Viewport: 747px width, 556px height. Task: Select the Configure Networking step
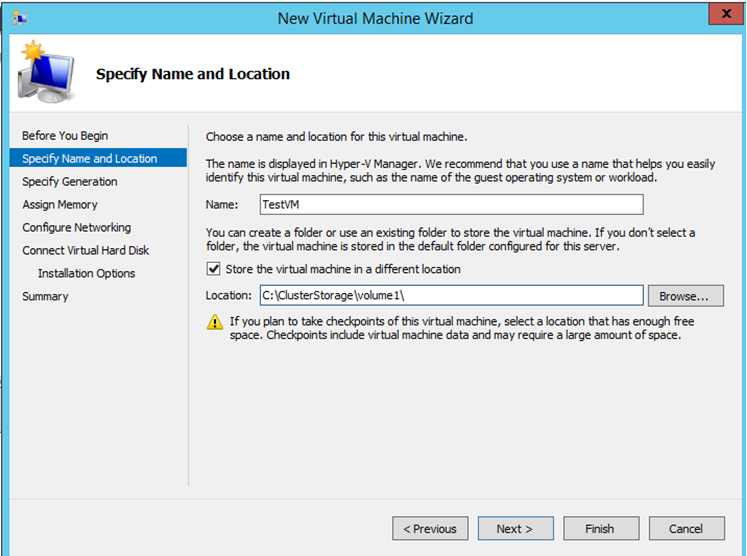click(76, 227)
